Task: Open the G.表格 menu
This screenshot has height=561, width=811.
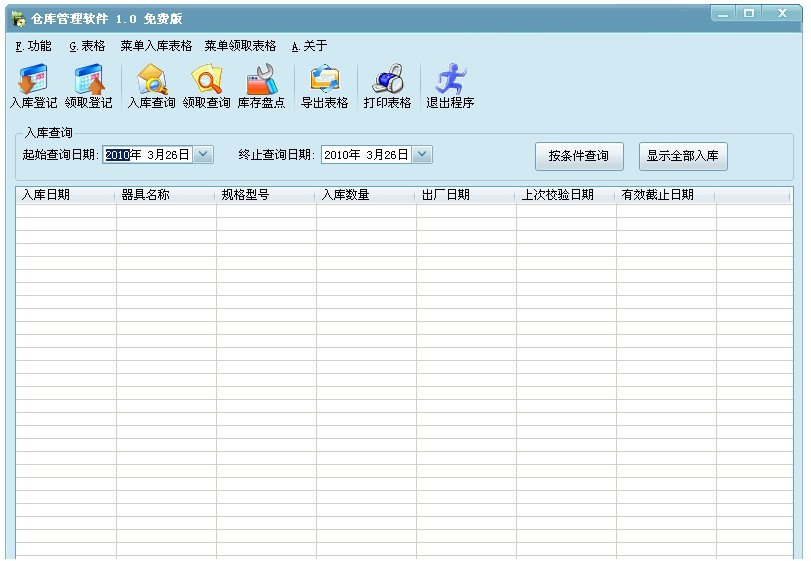Action: [x=87, y=46]
